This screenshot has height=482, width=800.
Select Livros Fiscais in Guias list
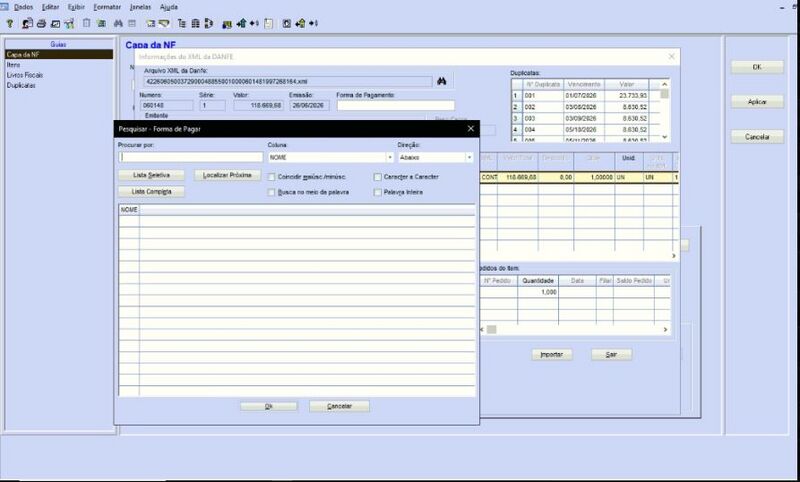coord(24,75)
